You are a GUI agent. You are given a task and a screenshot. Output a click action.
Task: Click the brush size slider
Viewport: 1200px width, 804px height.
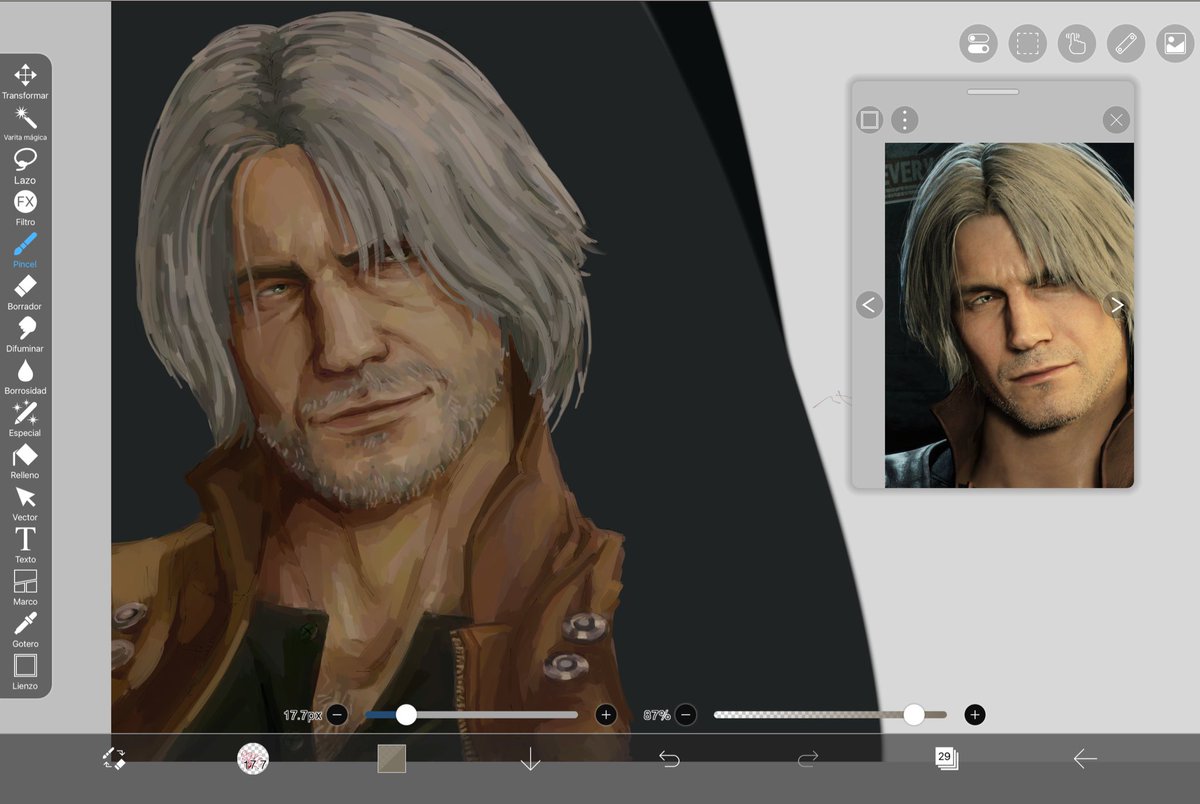pos(471,715)
